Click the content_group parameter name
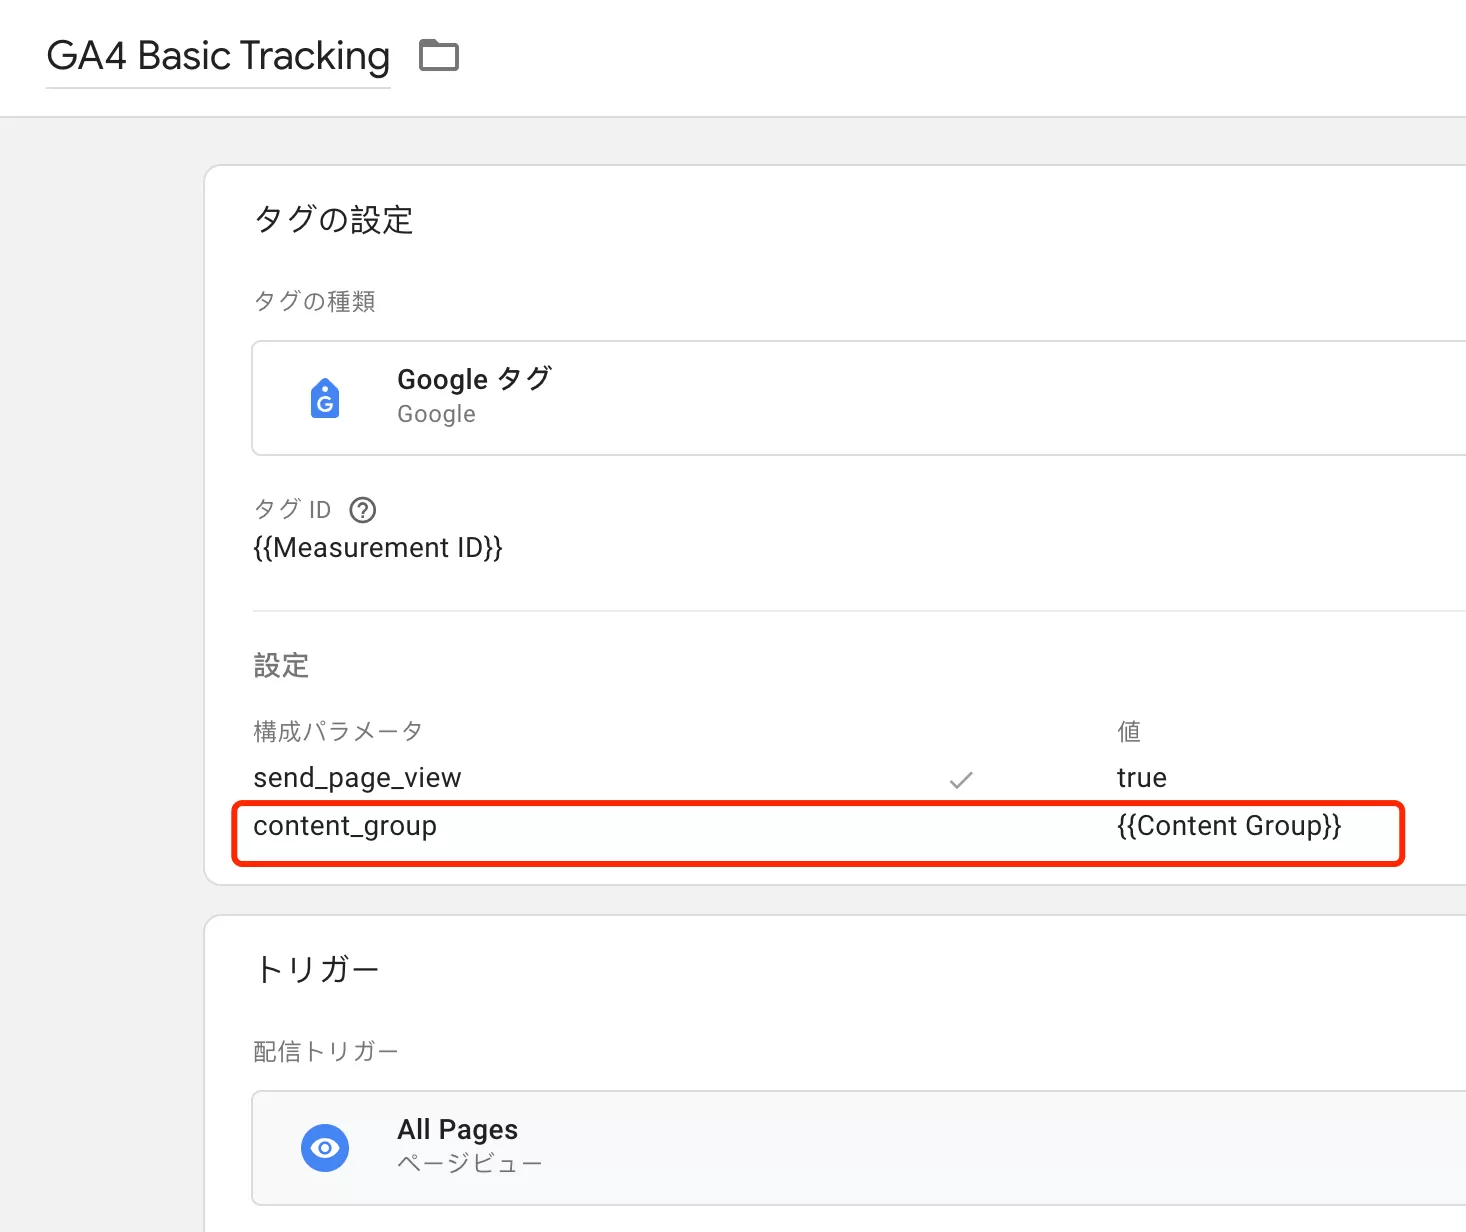The width and height of the screenshot is (1466, 1232). [345, 826]
